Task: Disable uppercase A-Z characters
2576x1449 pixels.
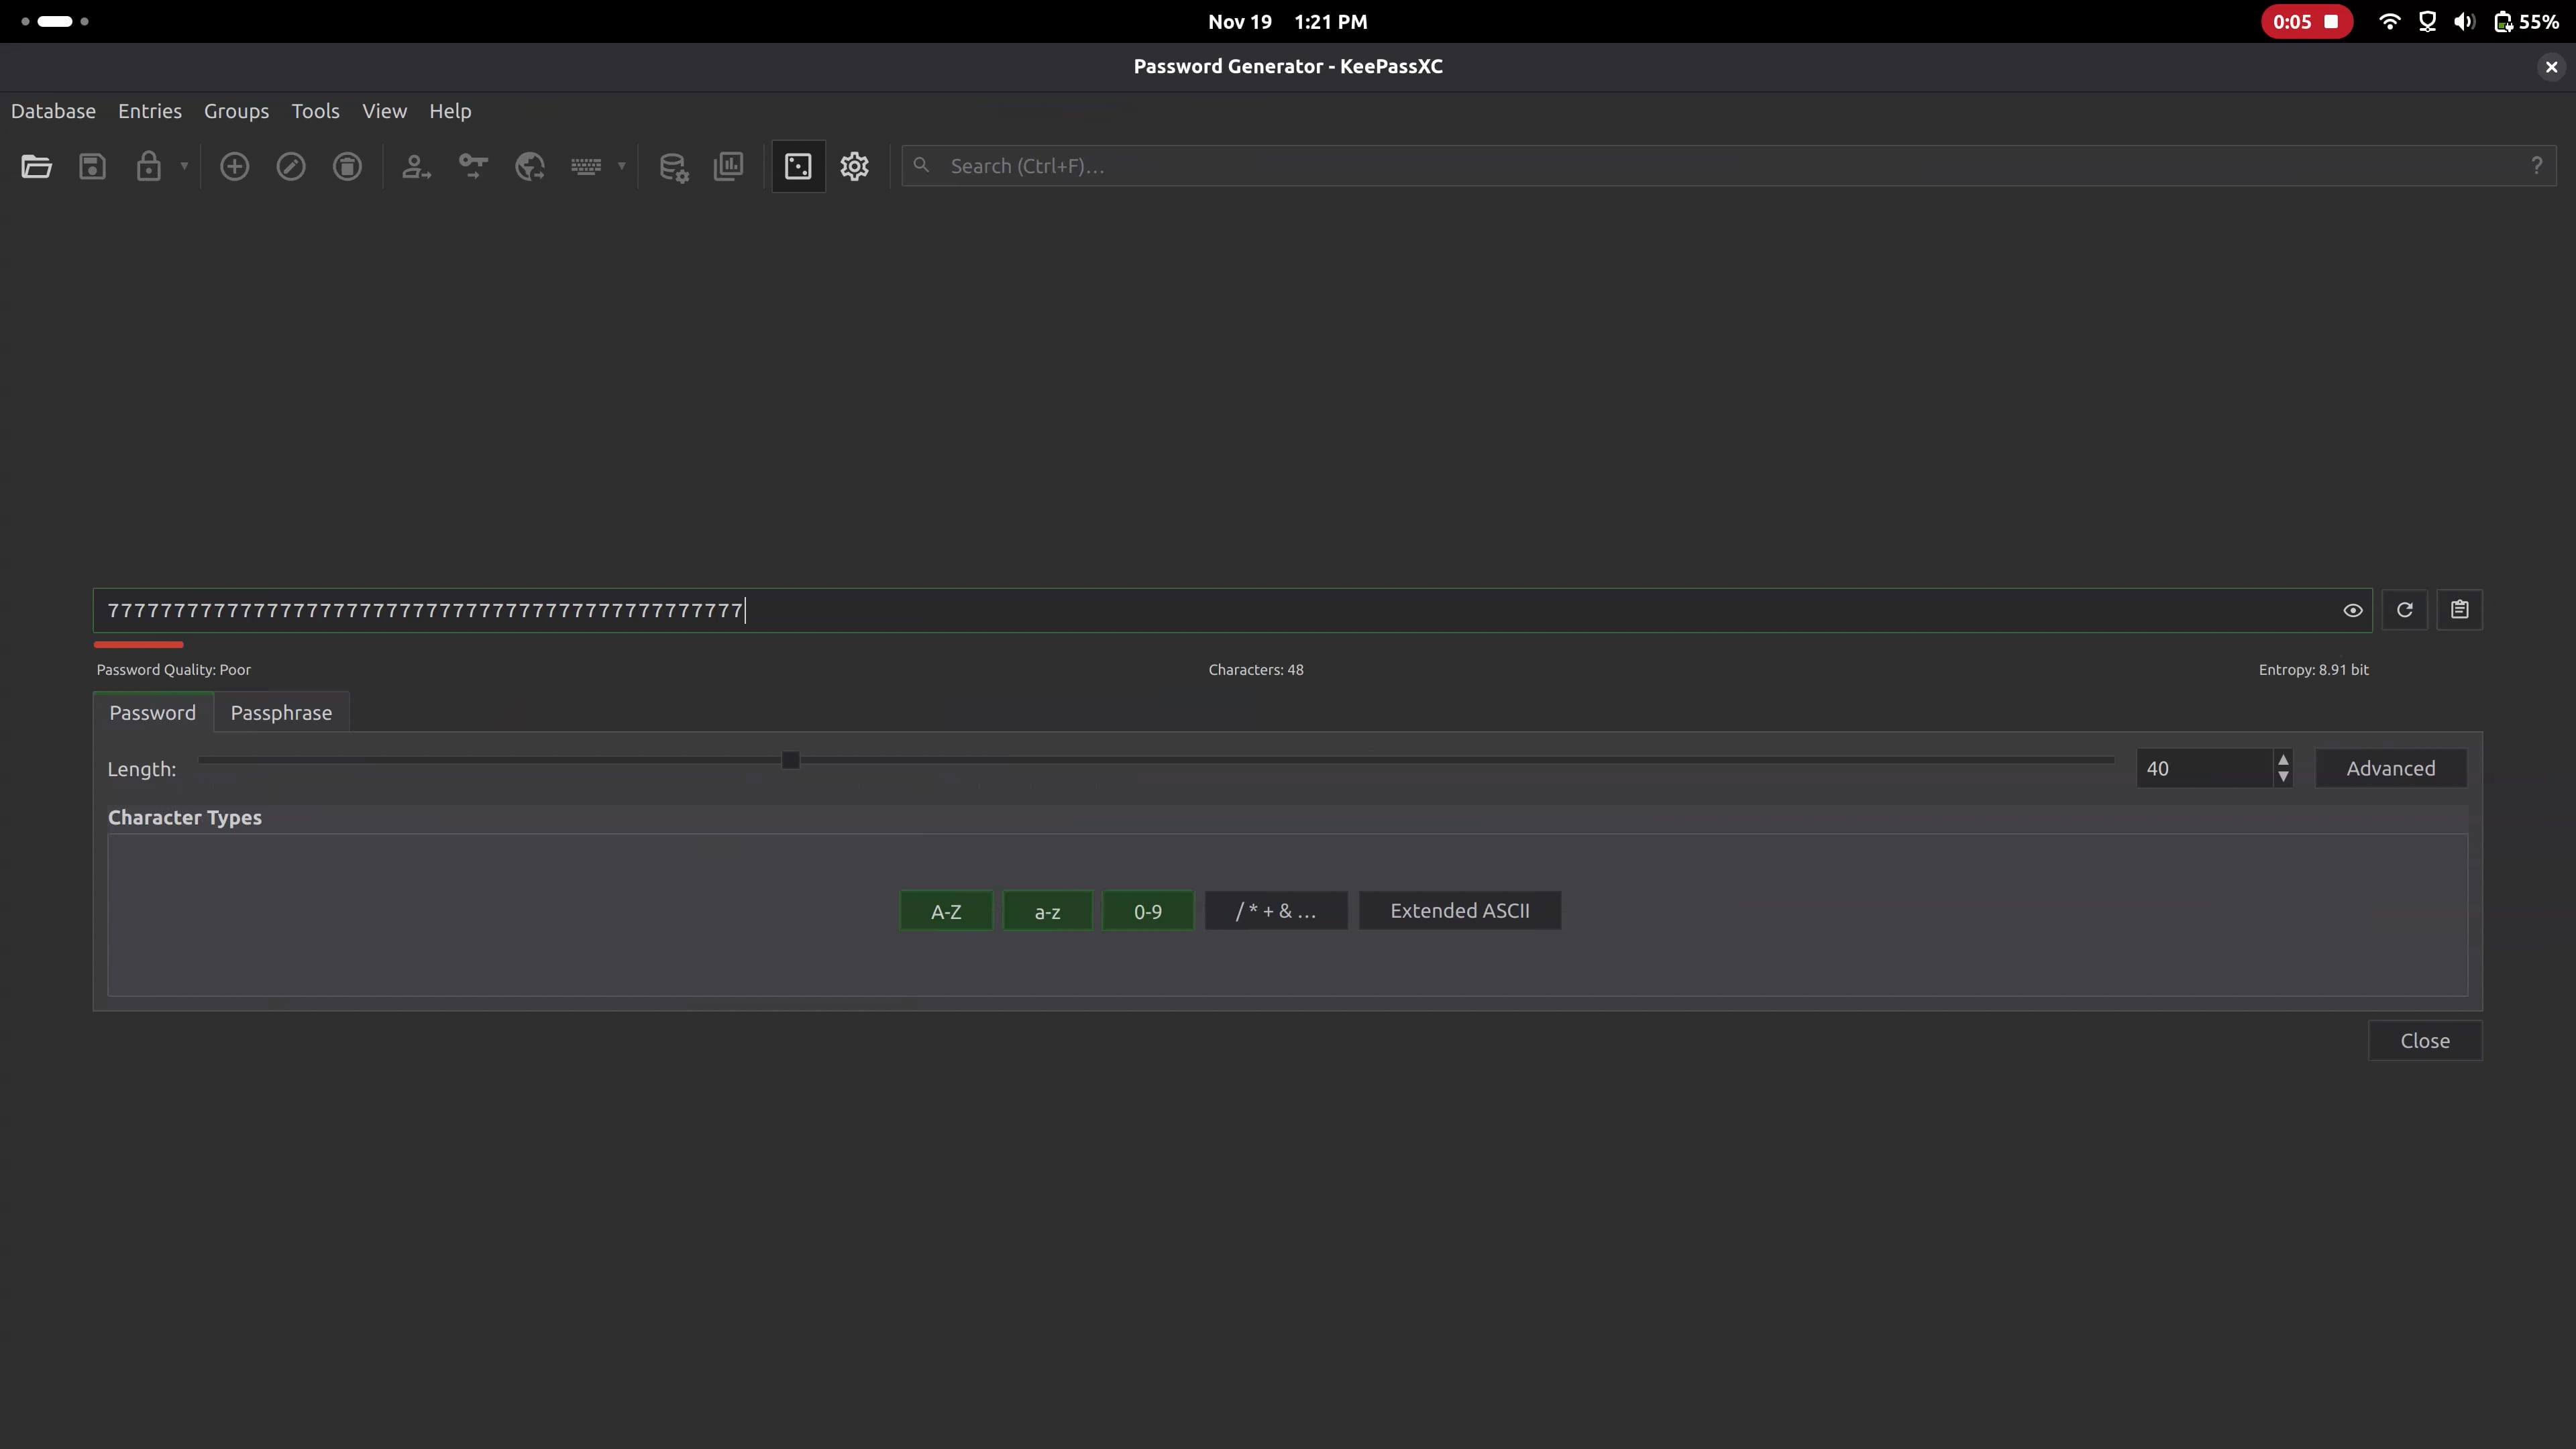Action: click(x=945, y=911)
